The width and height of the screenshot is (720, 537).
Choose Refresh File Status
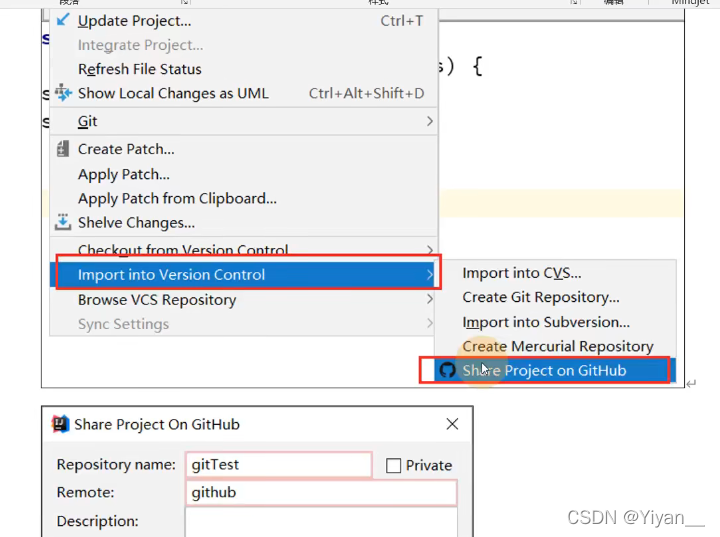pyautogui.click(x=244, y=69)
